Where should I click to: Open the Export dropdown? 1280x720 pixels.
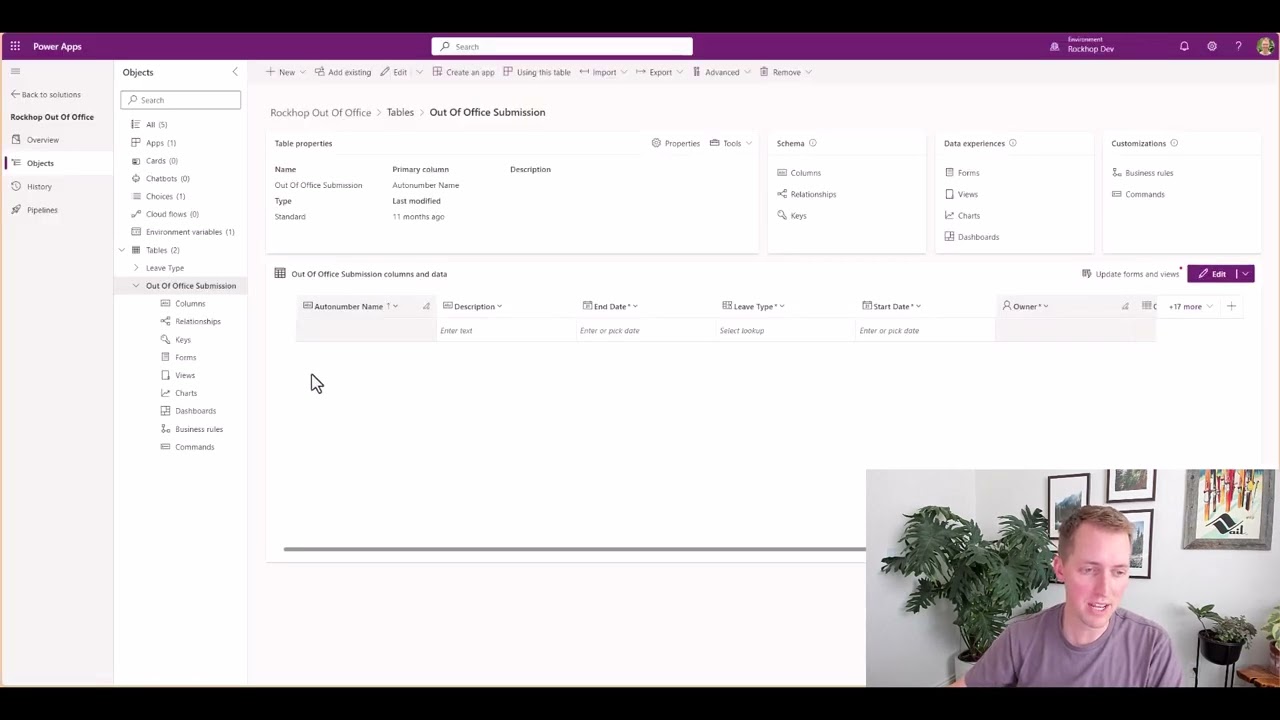[x=659, y=72]
